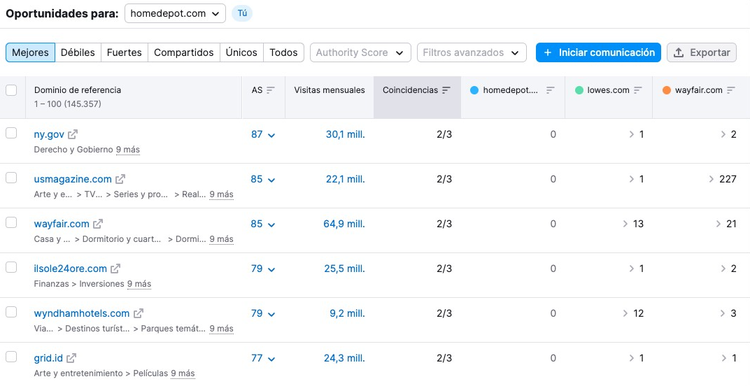Show 9 más categories for grid.id

click(183, 374)
